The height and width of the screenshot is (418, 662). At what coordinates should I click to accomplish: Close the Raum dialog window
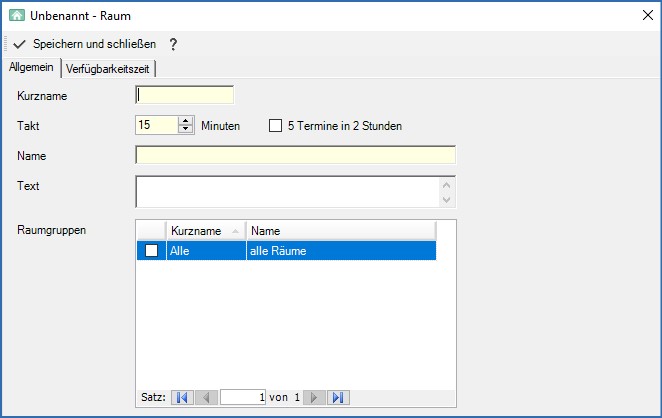coord(645,16)
